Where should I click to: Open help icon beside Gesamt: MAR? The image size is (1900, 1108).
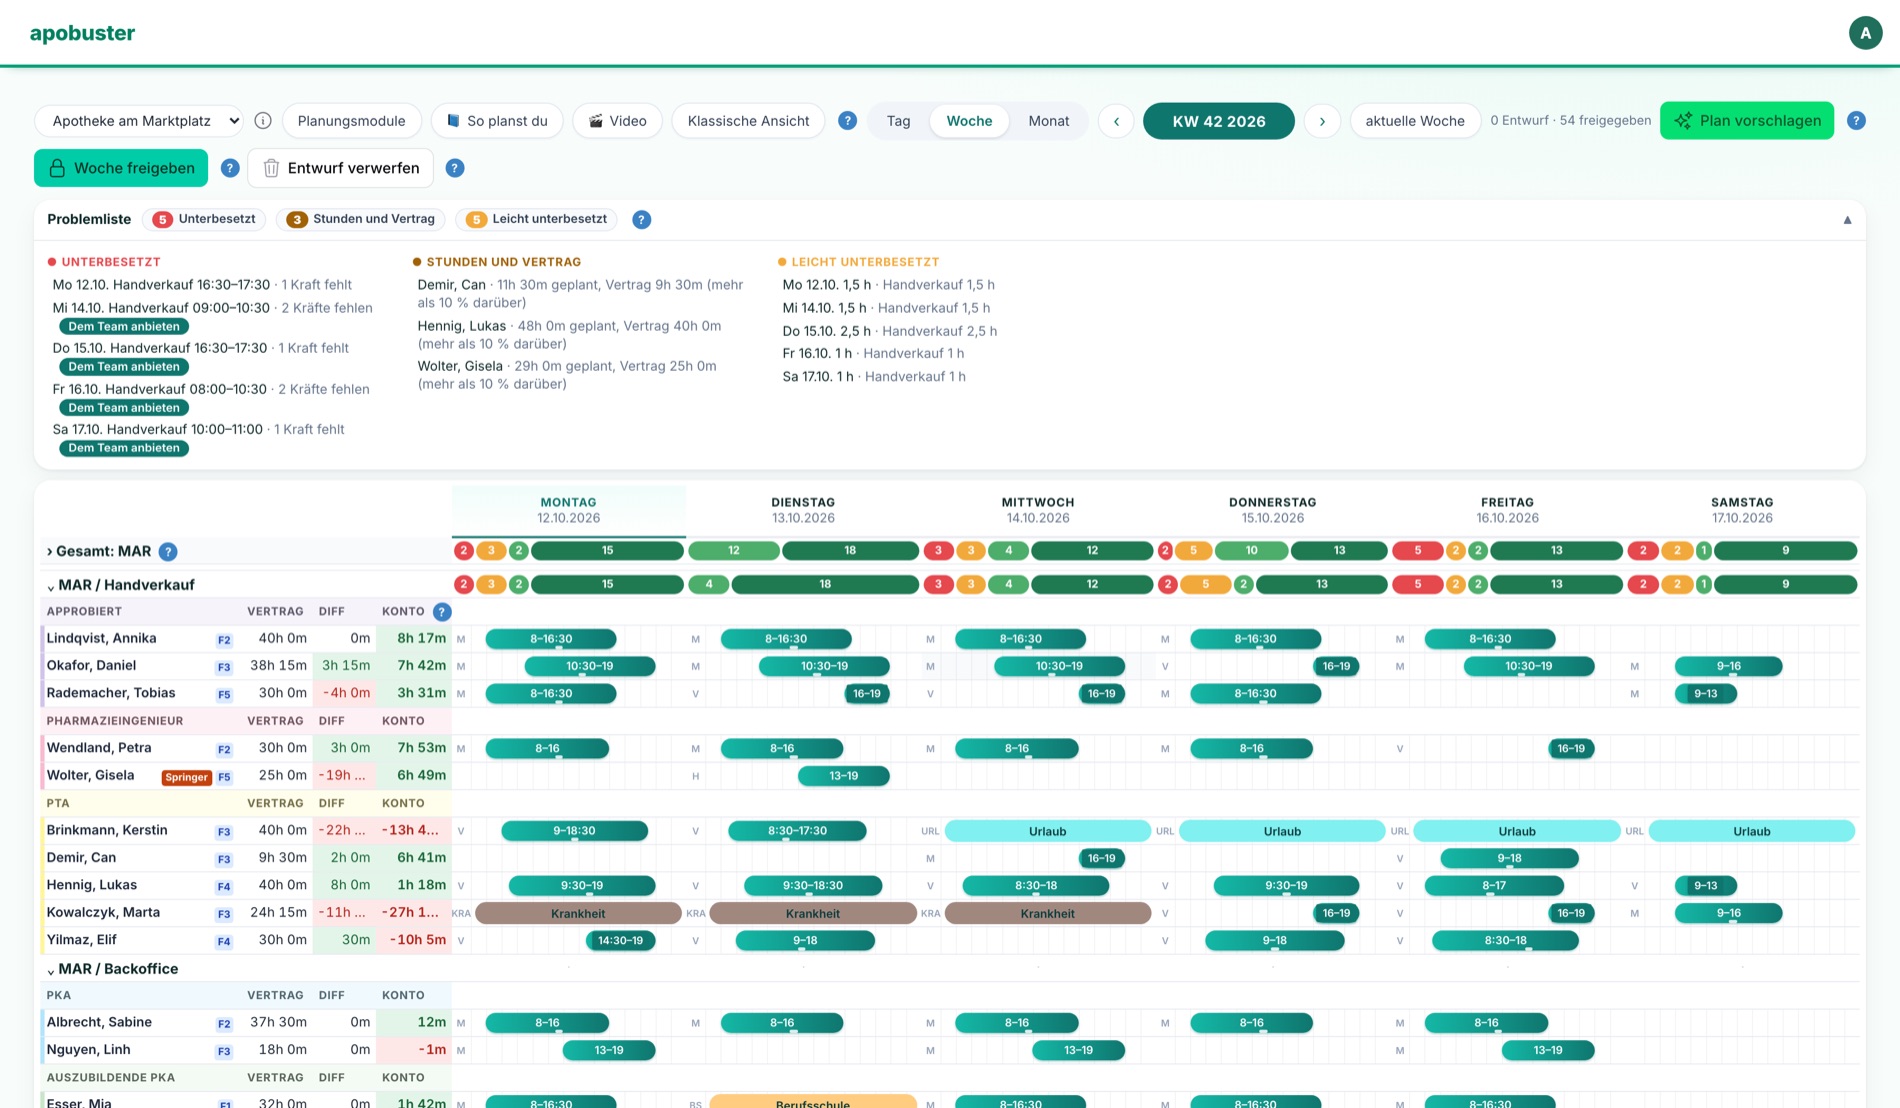pyautogui.click(x=168, y=552)
